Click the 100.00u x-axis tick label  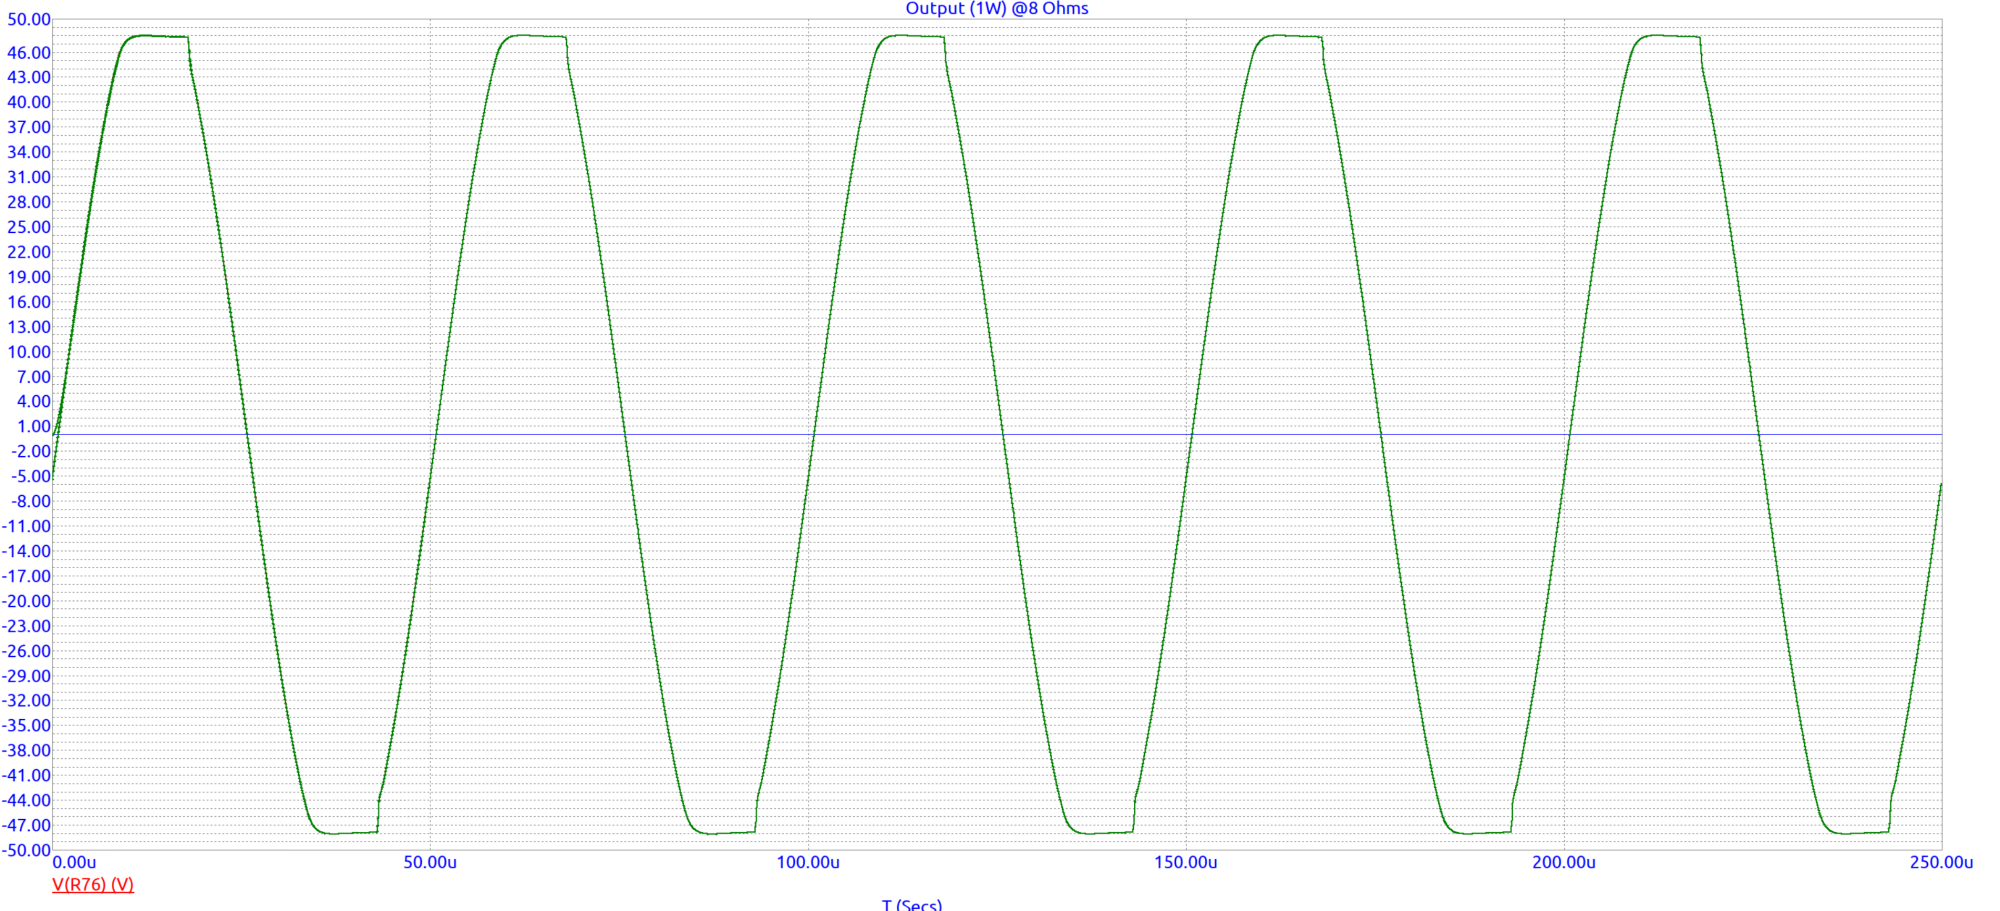coord(808,862)
